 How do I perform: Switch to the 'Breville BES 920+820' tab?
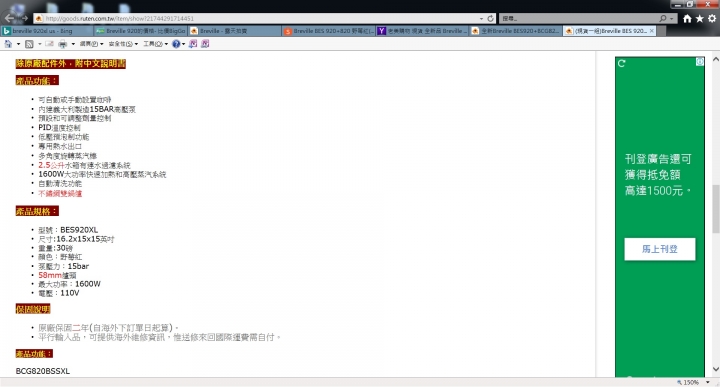tap(328, 31)
